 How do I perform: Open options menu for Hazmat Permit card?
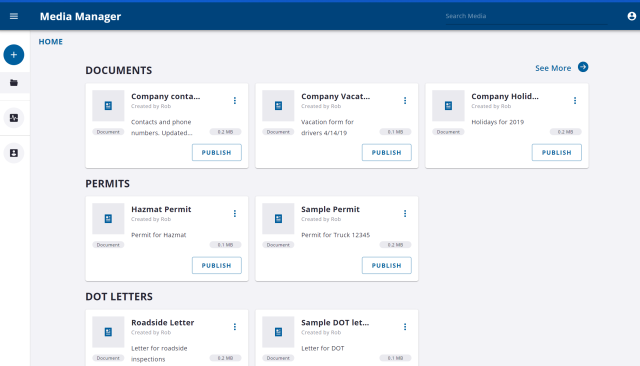pos(235,214)
